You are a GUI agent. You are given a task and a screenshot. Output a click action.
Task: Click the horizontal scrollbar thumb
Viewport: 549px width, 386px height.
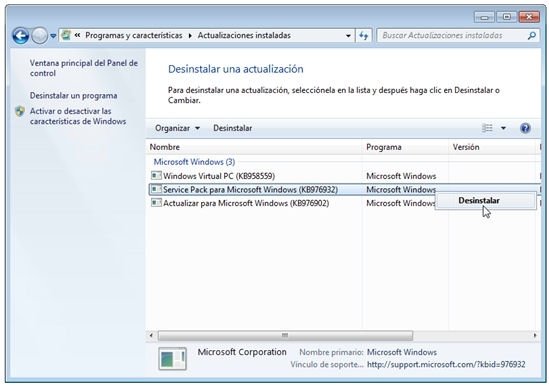(x=285, y=335)
